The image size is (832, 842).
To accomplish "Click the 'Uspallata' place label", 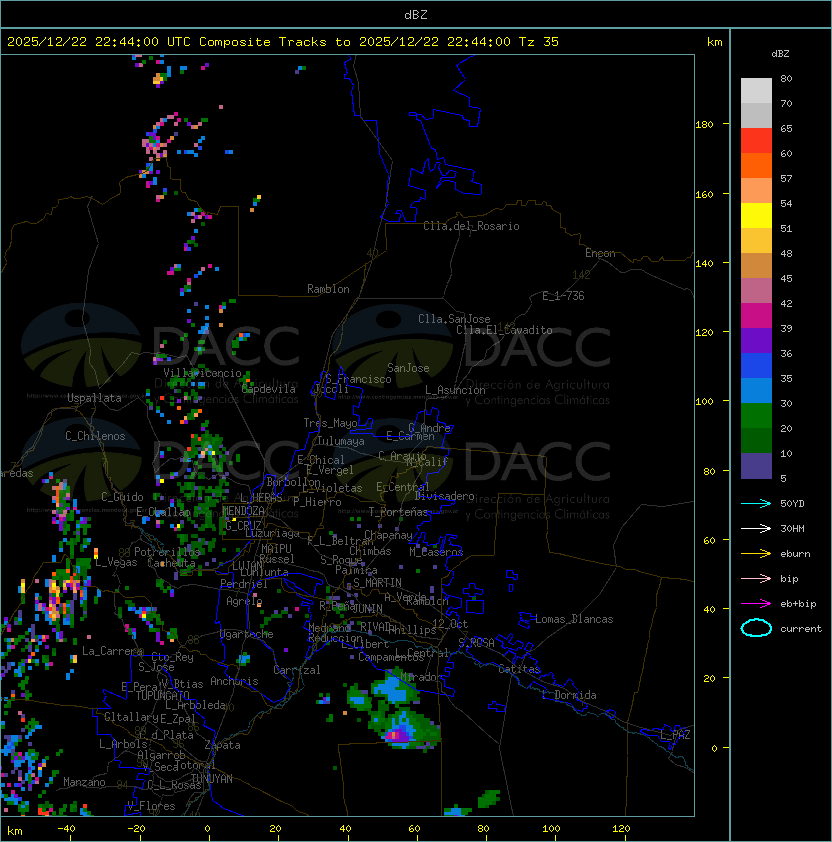I will [x=94, y=398].
